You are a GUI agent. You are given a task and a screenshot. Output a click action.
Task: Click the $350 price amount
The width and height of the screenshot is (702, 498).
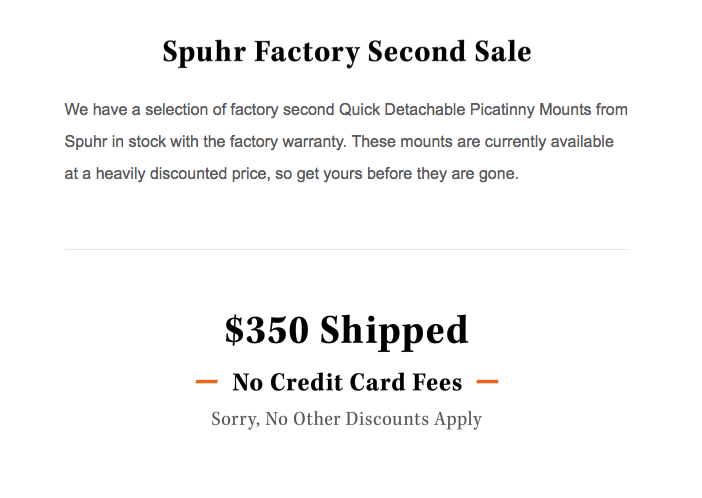tap(267, 331)
